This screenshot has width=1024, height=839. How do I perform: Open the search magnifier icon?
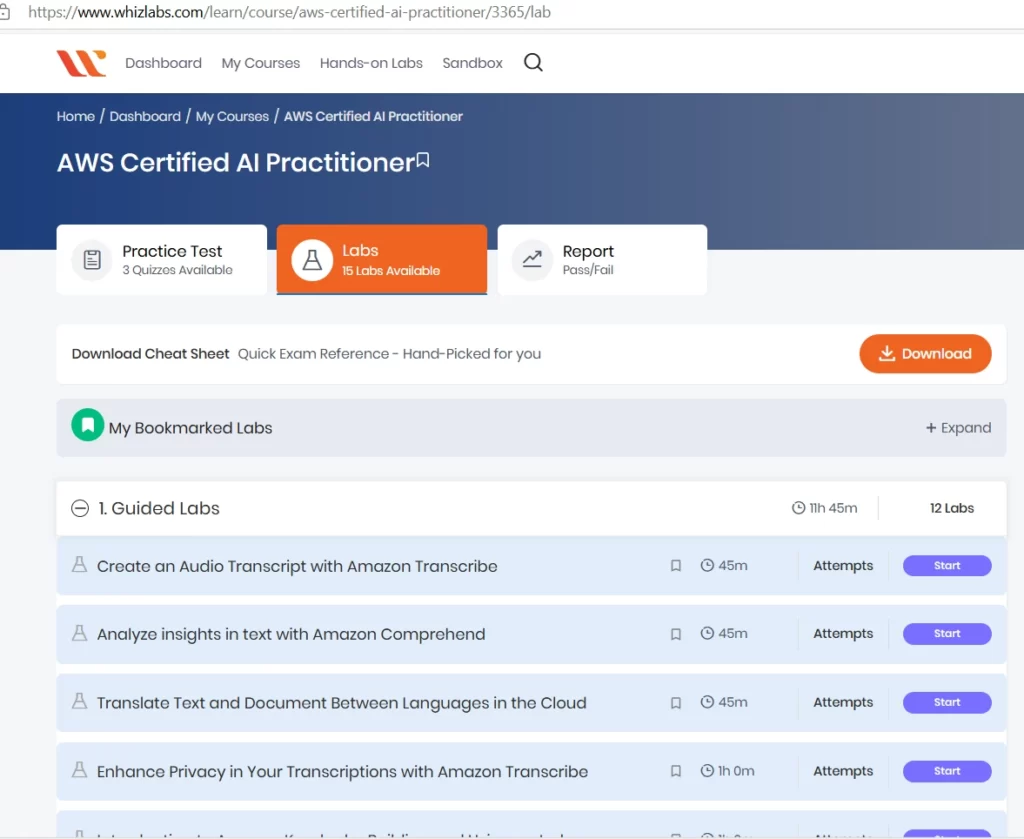point(533,63)
